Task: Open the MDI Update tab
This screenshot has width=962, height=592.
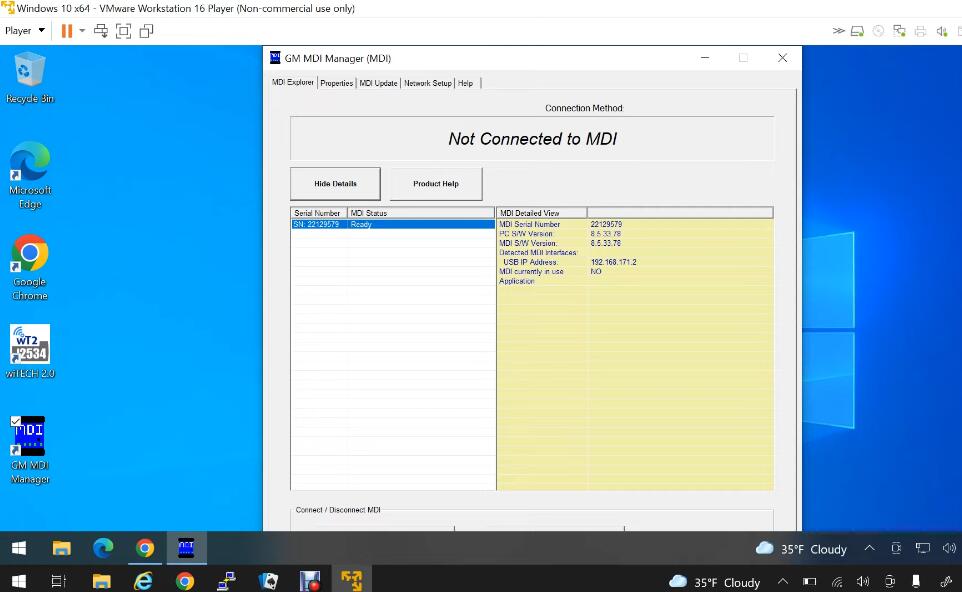Action: [378, 83]
